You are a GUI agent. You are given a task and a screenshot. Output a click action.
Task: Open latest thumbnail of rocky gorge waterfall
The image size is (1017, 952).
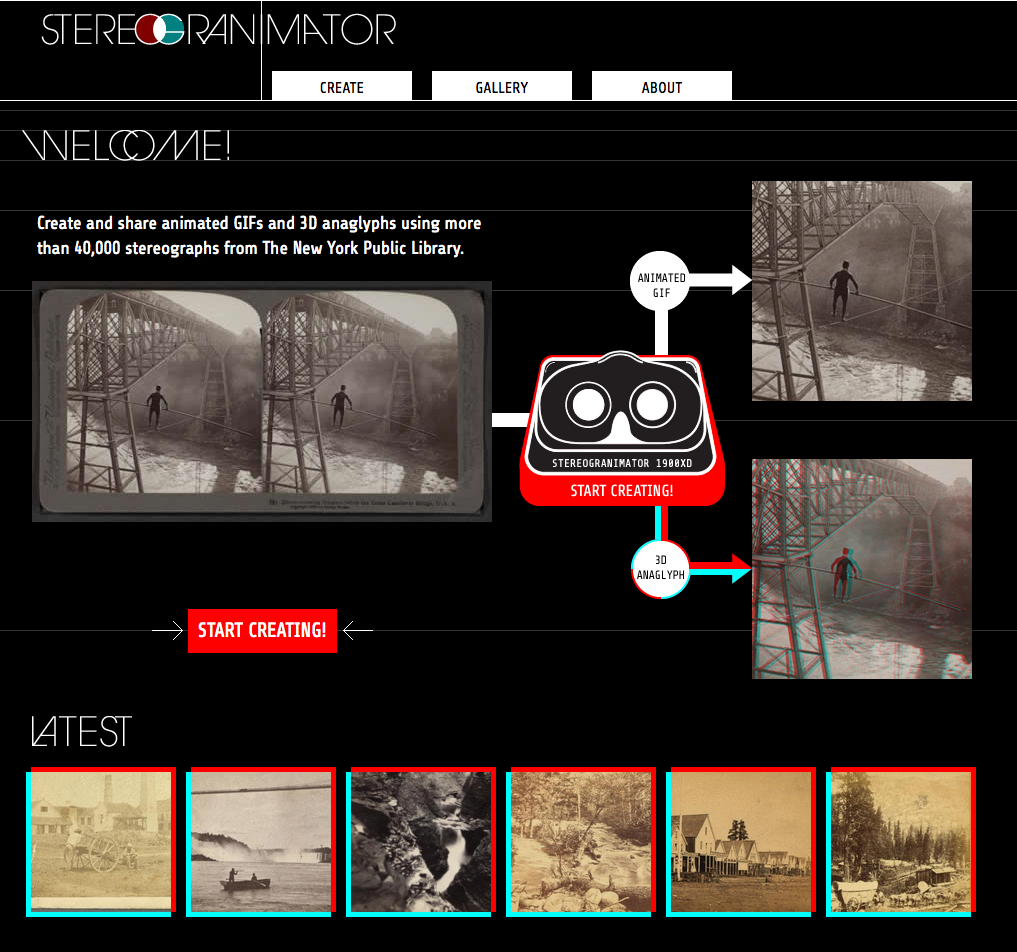click(421, 841)
